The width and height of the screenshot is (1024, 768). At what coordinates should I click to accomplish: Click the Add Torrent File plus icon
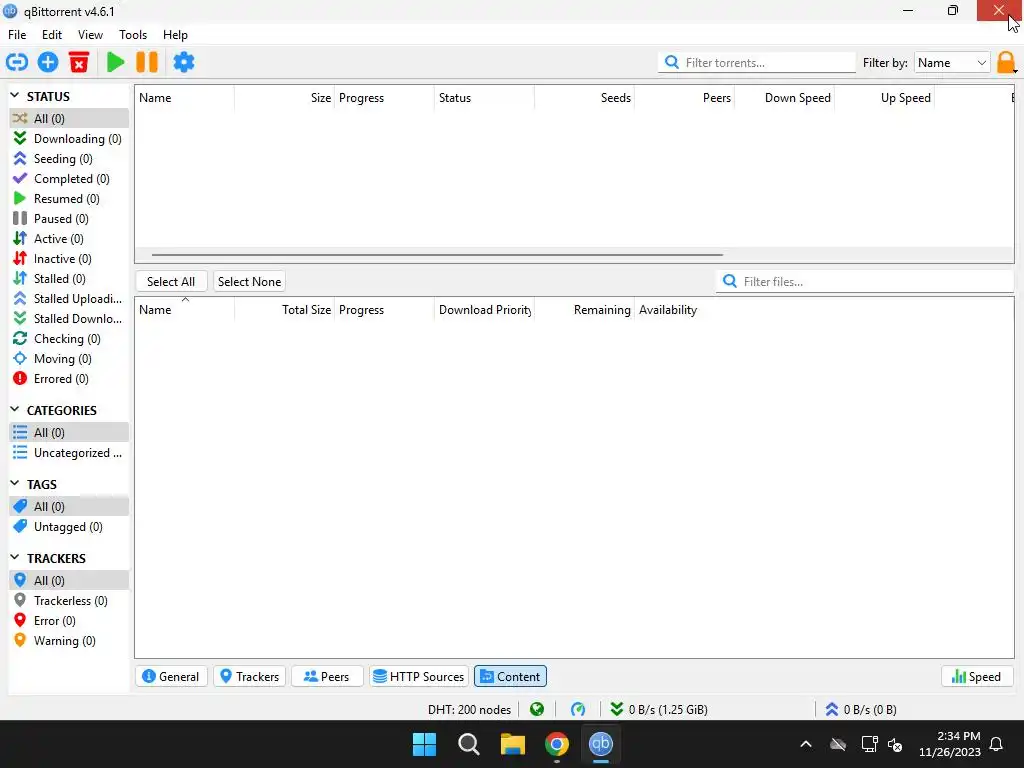(48, 62)
